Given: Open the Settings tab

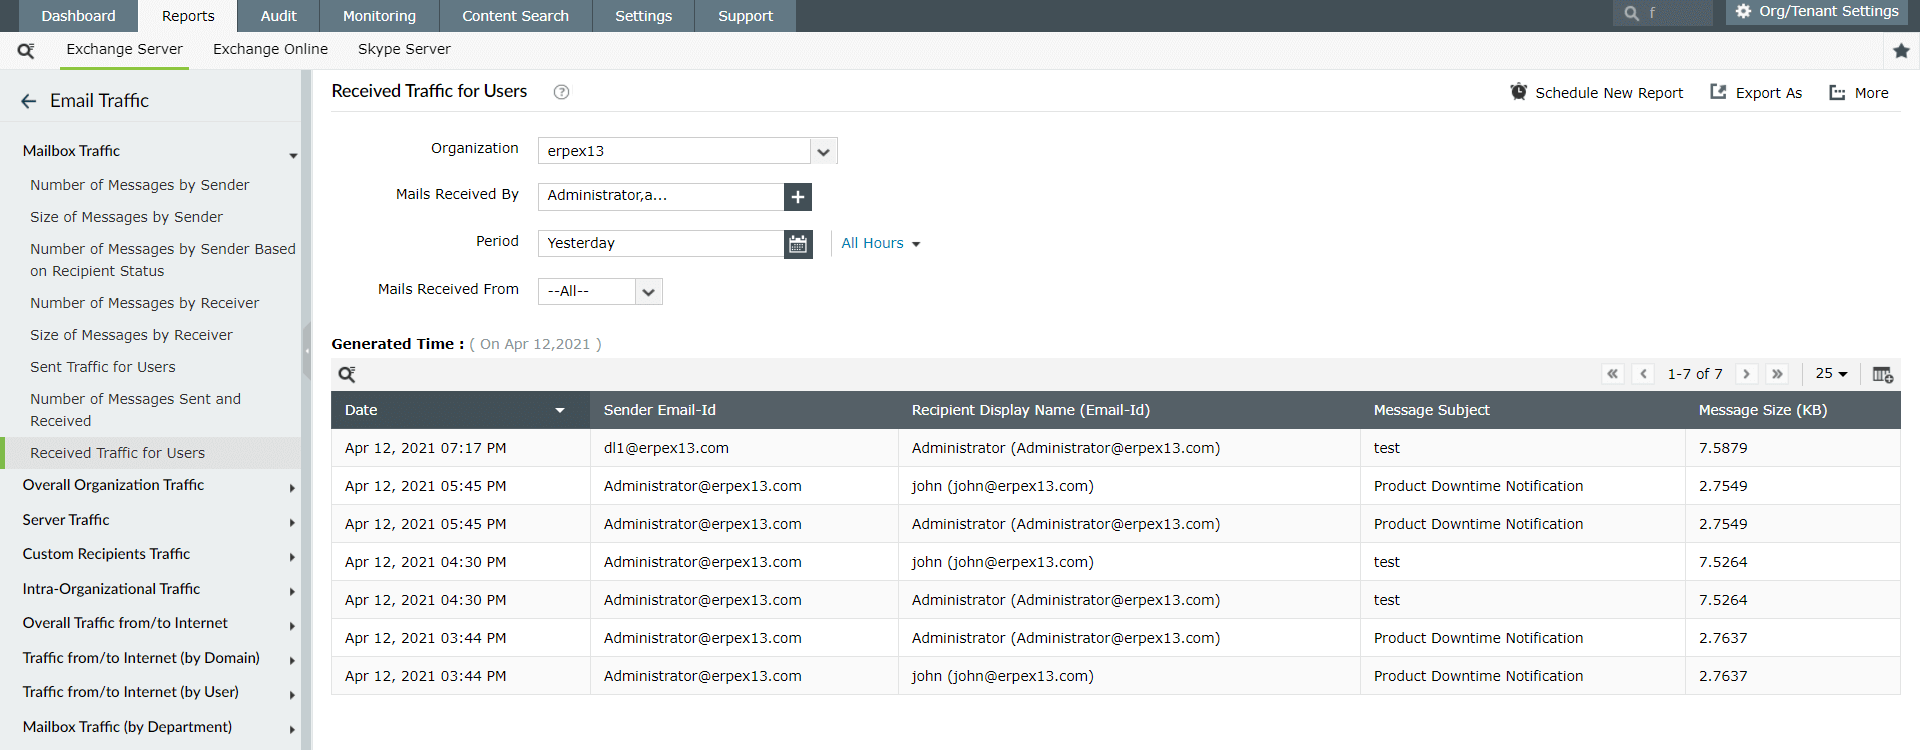Looking at the screenshot, I should tap(643, 16).
